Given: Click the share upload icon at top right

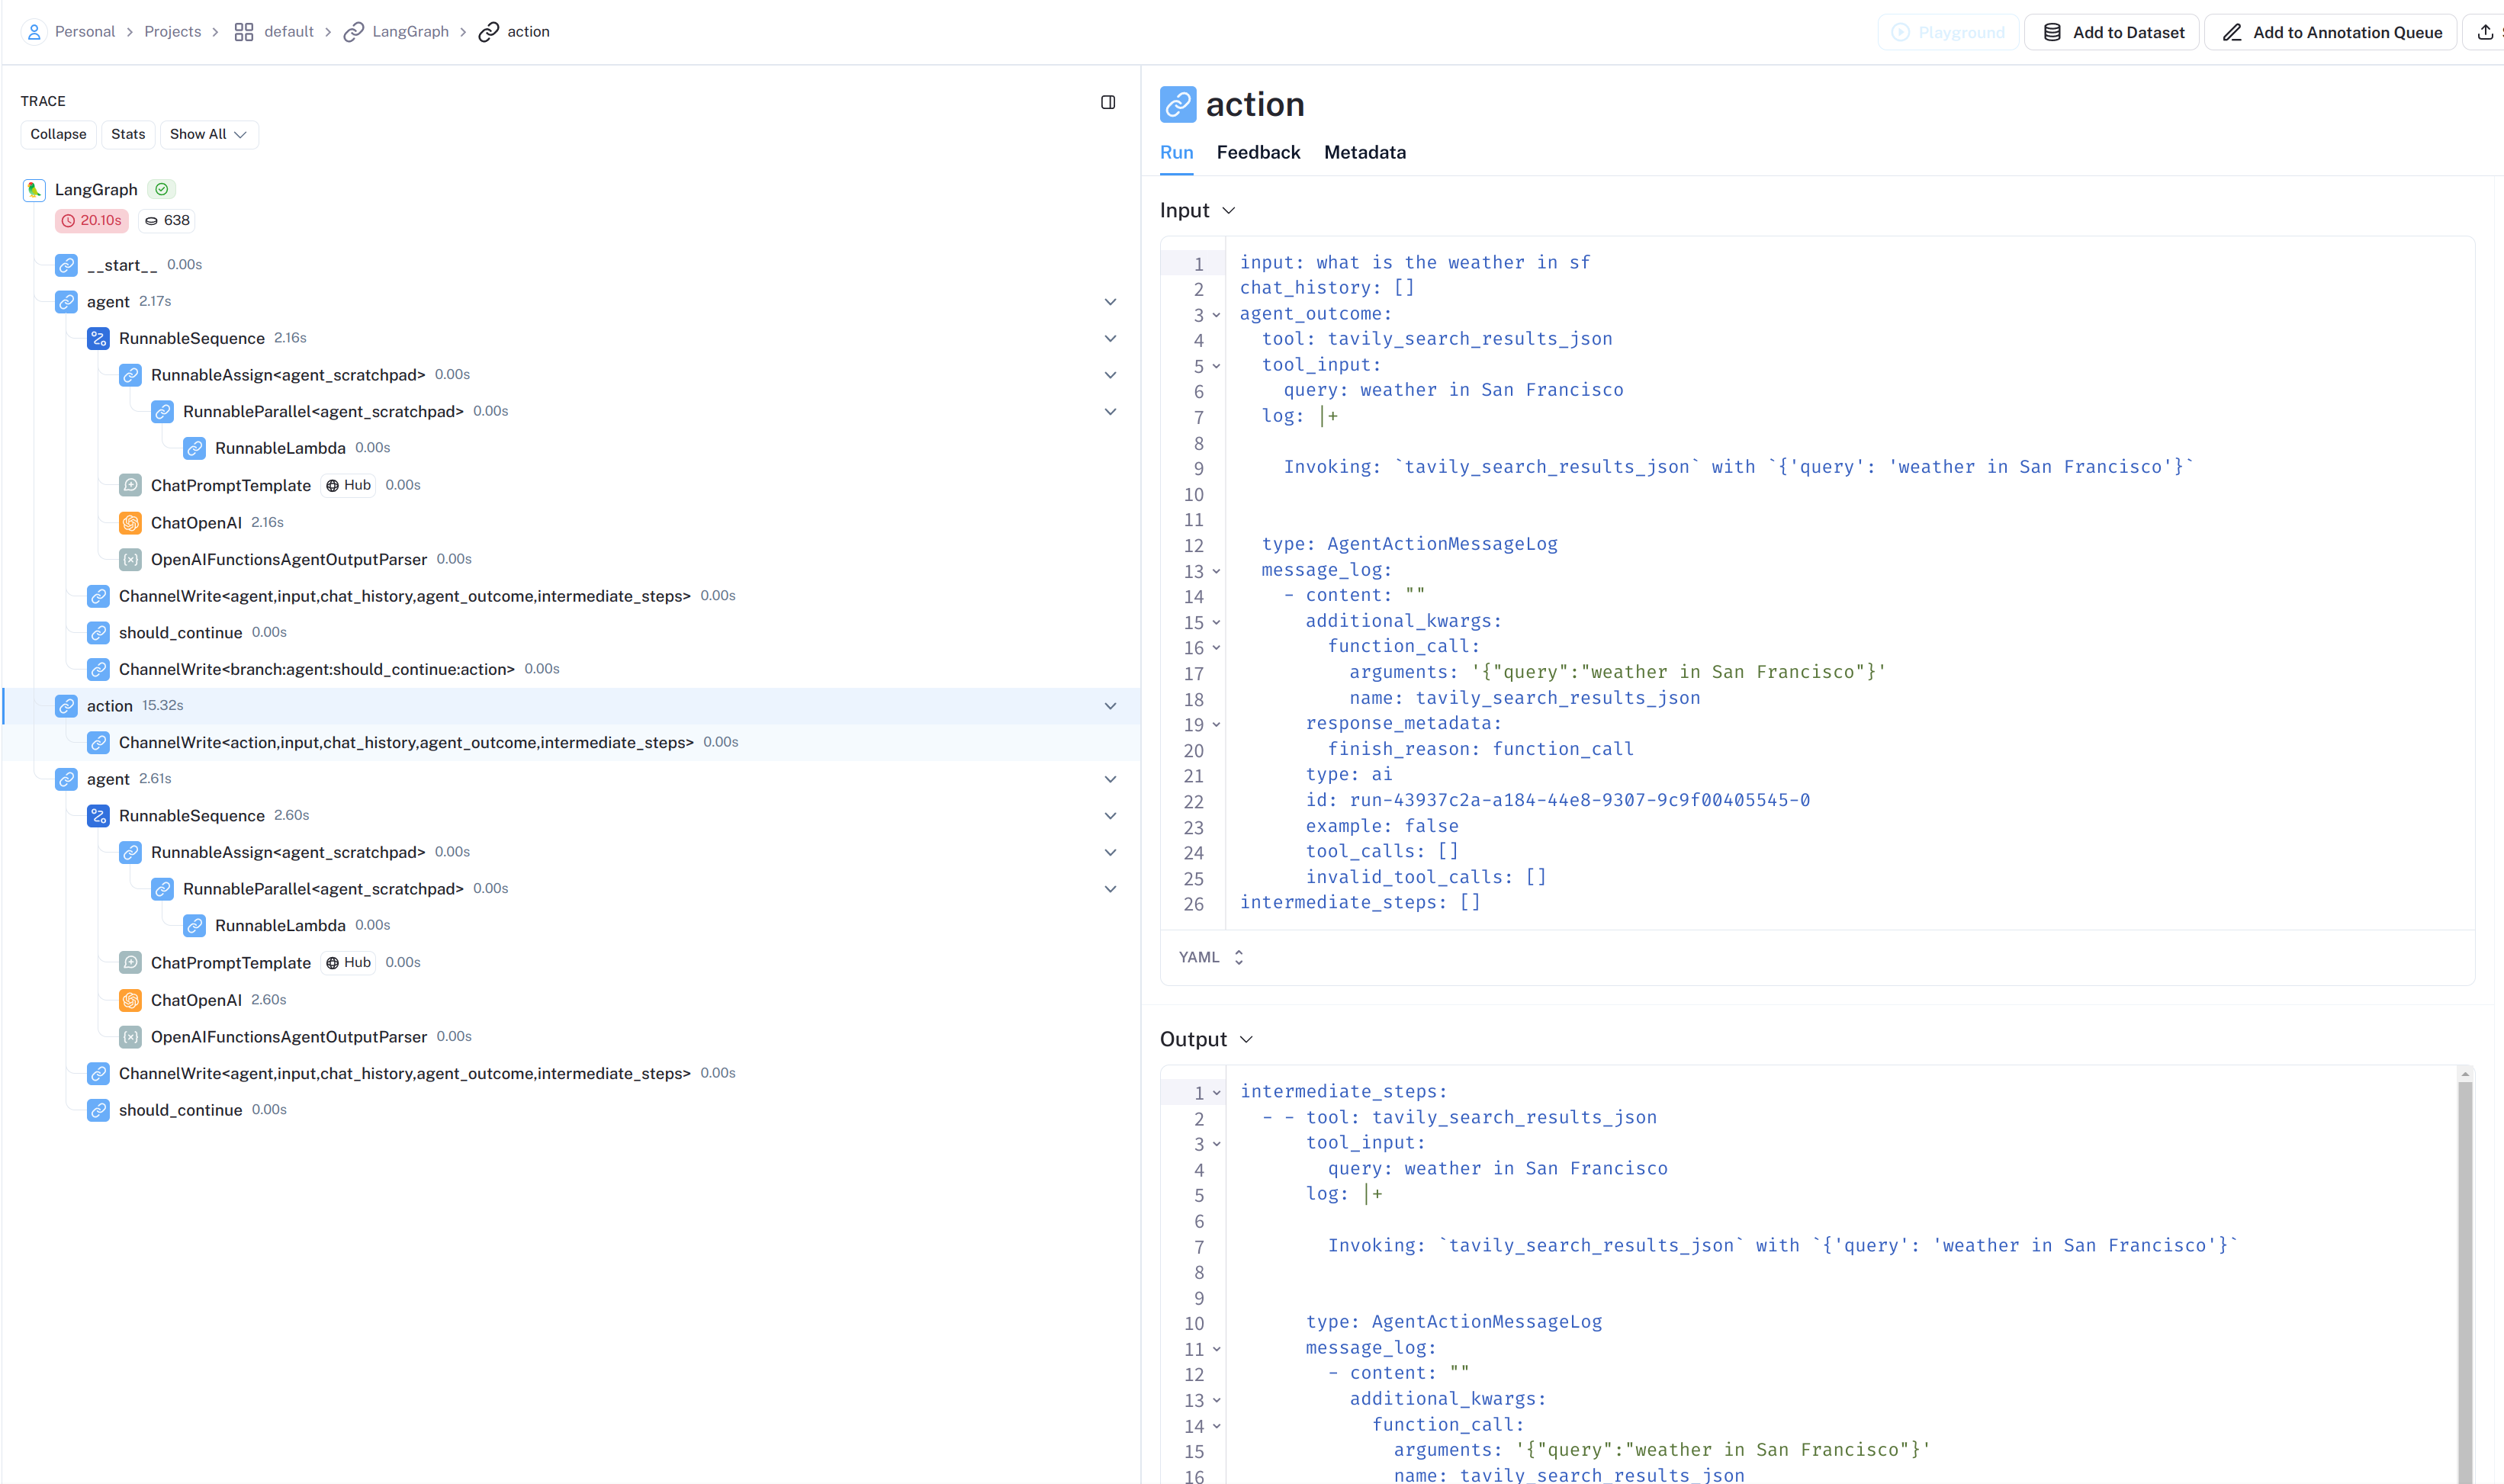Looking at the screenshot, I should (2484, 32).
